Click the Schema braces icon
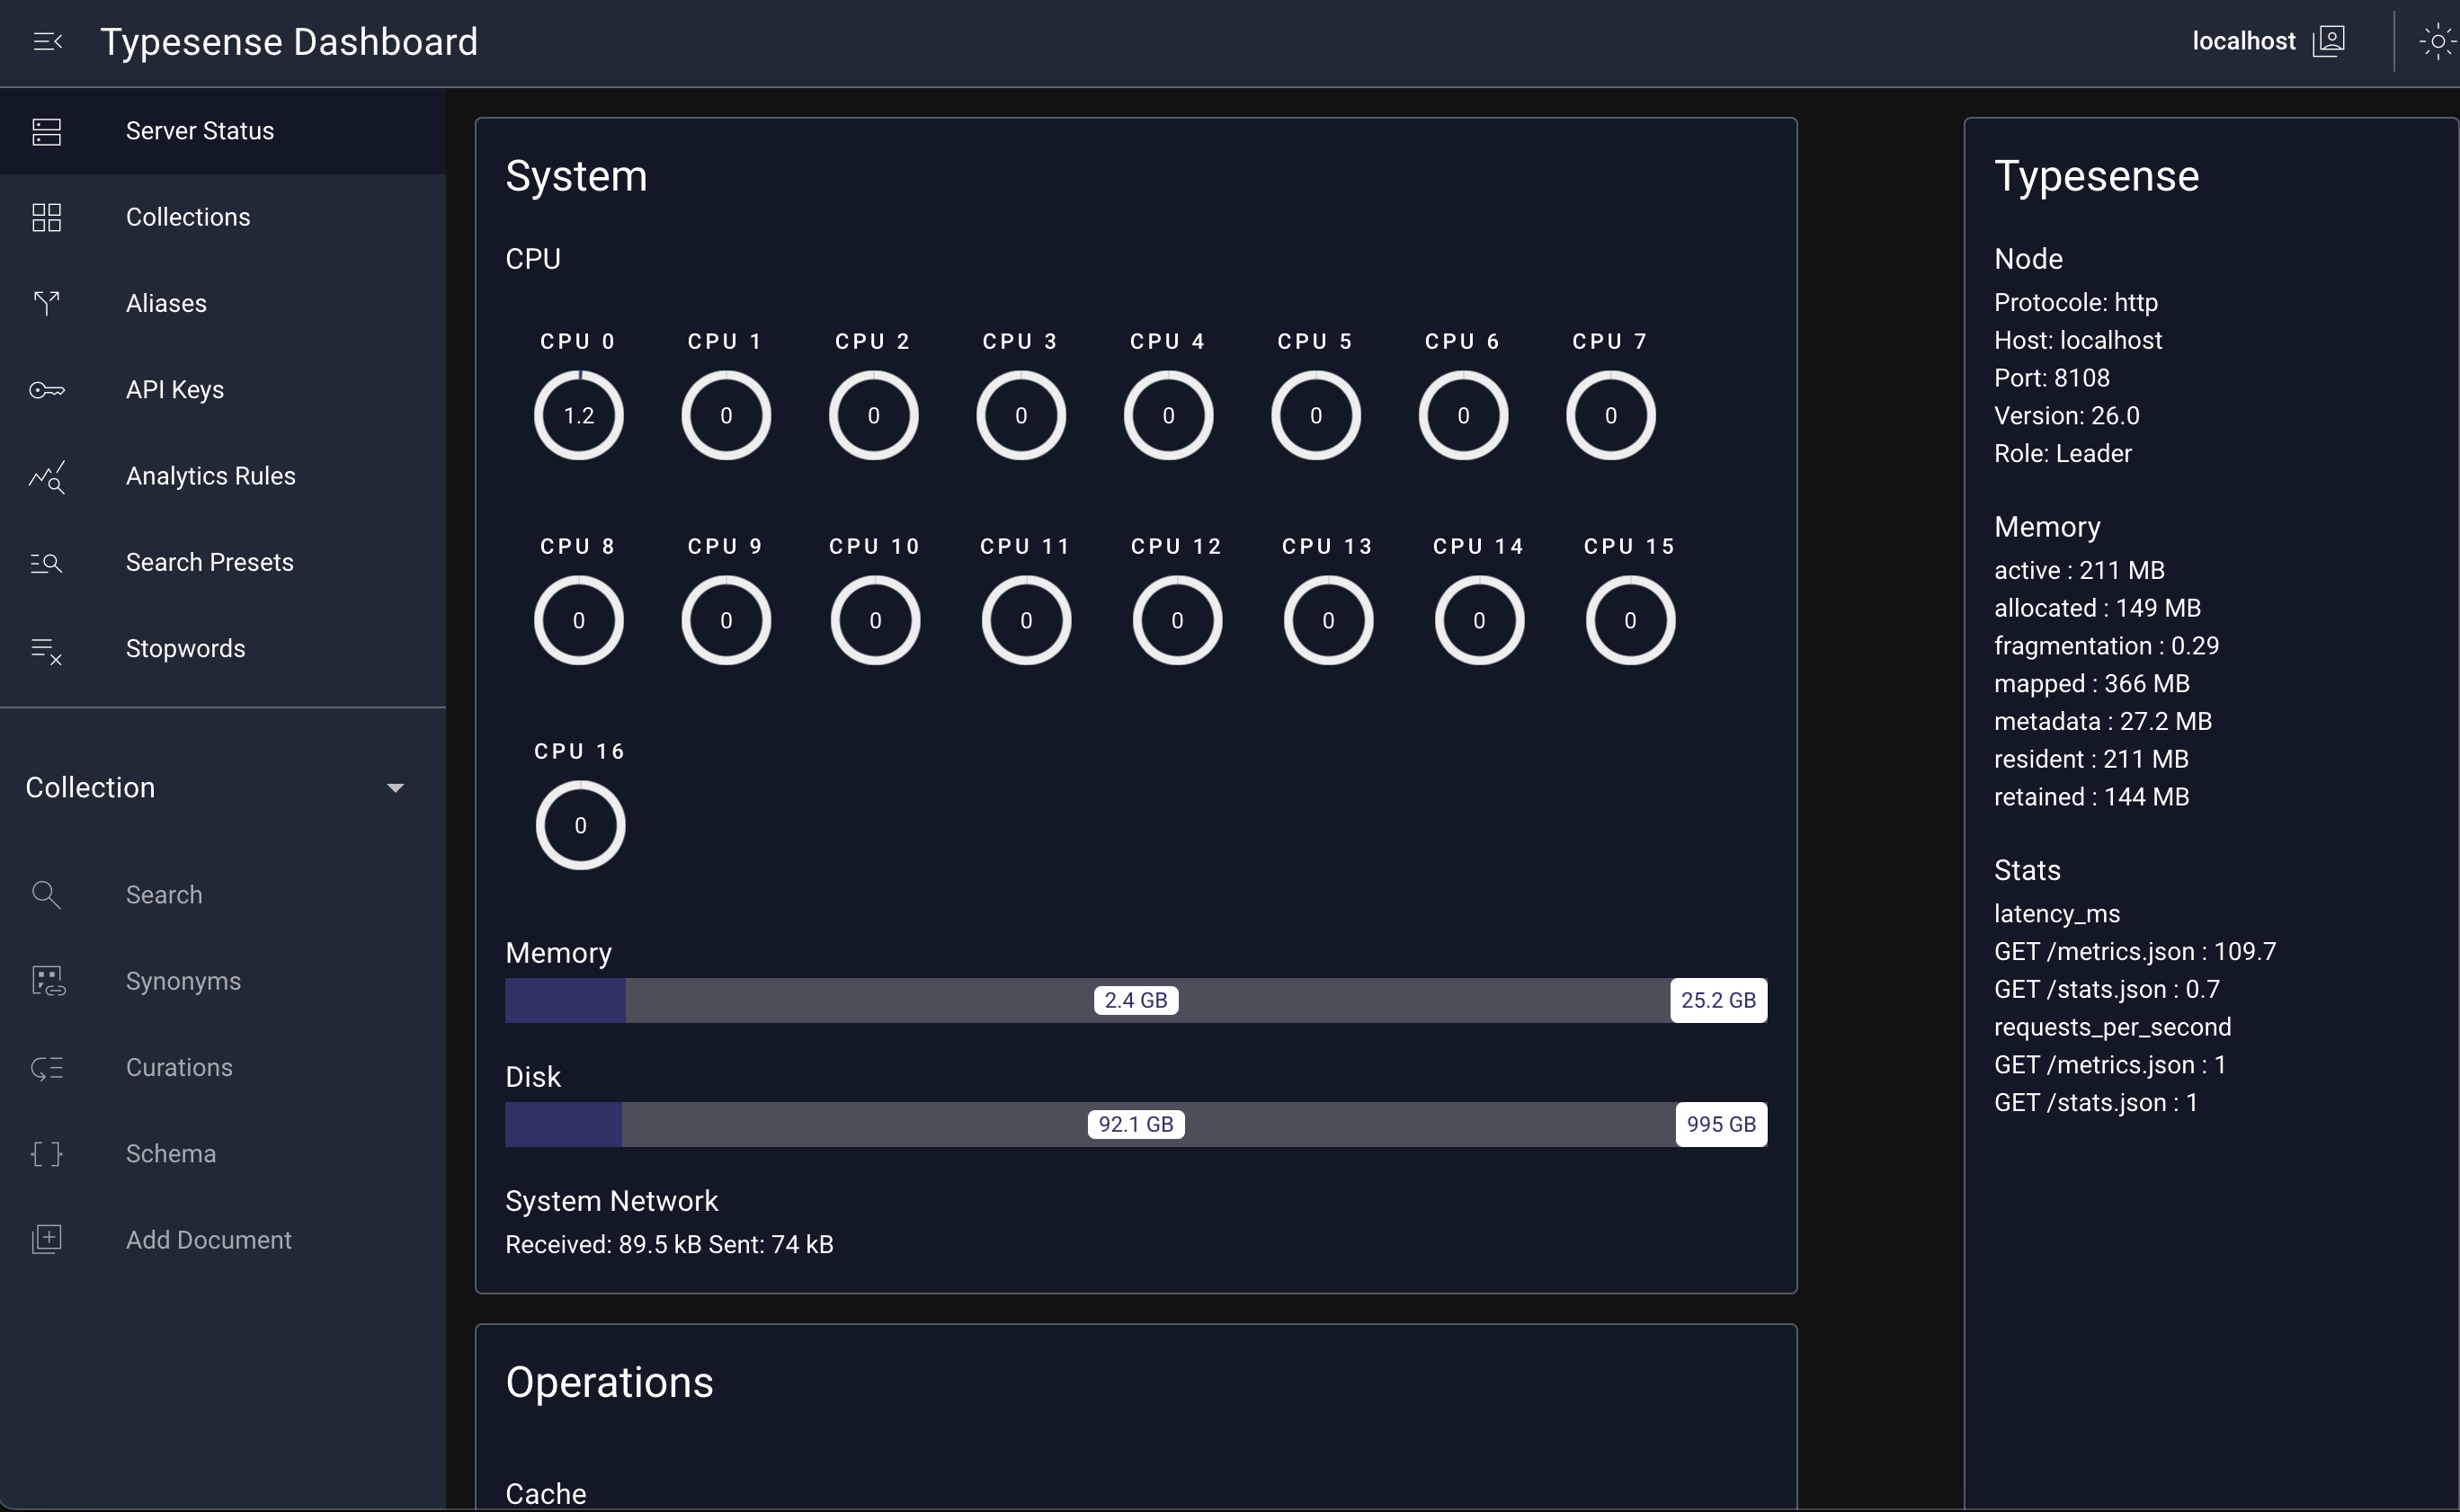 (x=46, y=1154)
